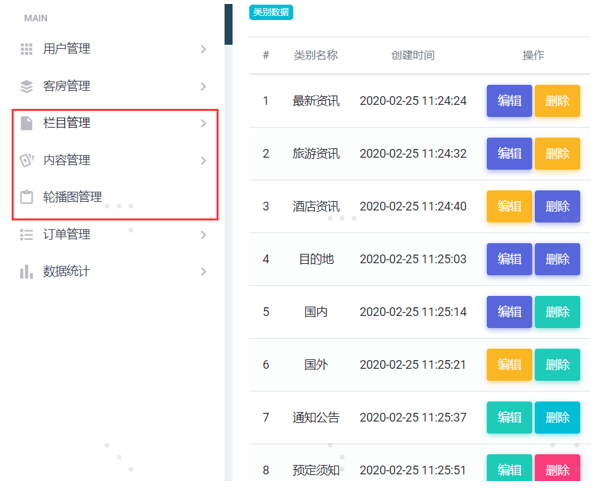This screenshot has height=497, width=614.
Task: Click the timestamp 2020-02-25 11:24:24
Action: coord(413,101)
